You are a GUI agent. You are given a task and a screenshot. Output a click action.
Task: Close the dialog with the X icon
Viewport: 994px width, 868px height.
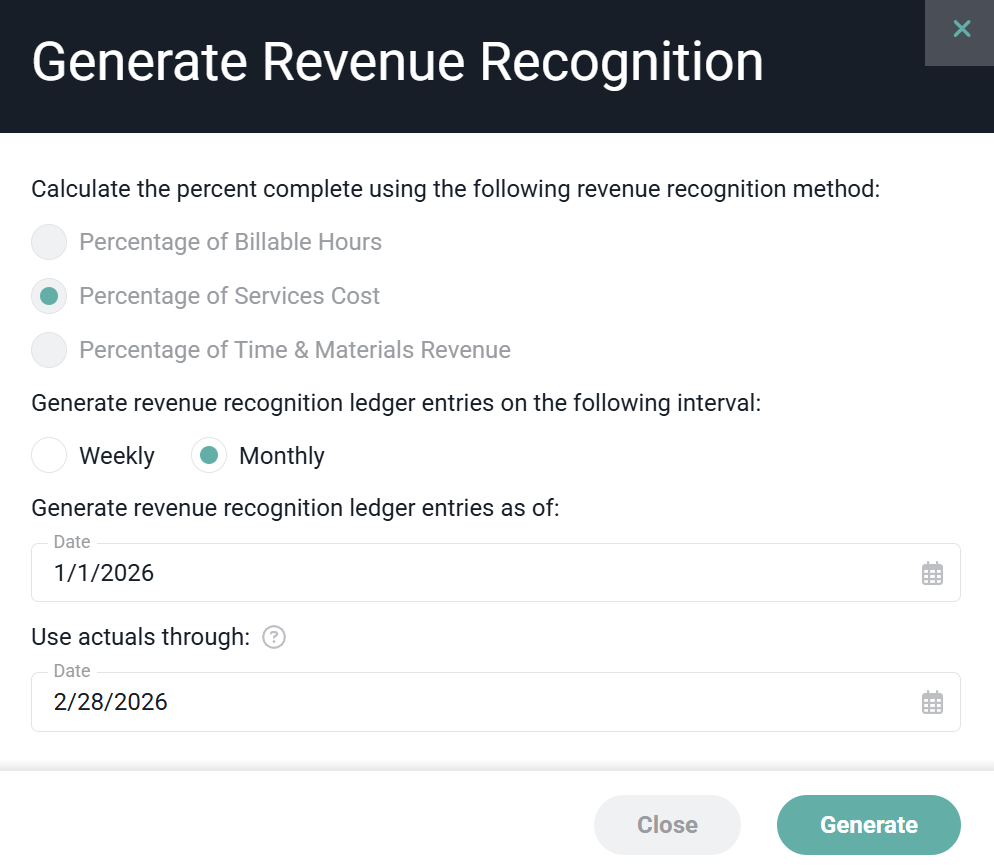[961, 29]
